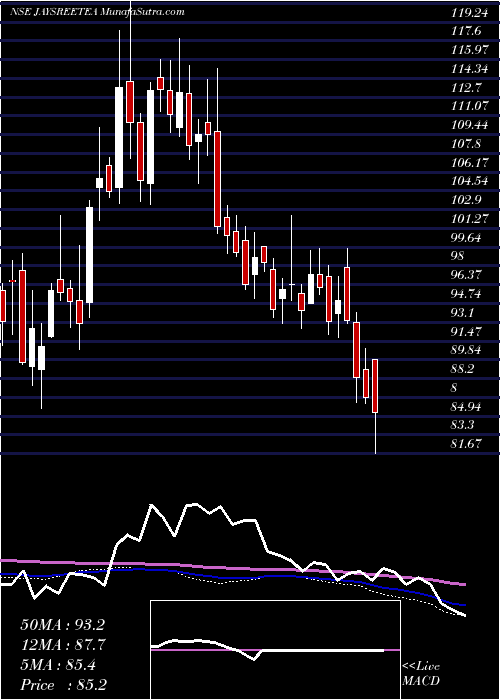The width and height of the screenshot is (500, 700).
Task: Click the 98 price axis label
Action: coord(458,256)
